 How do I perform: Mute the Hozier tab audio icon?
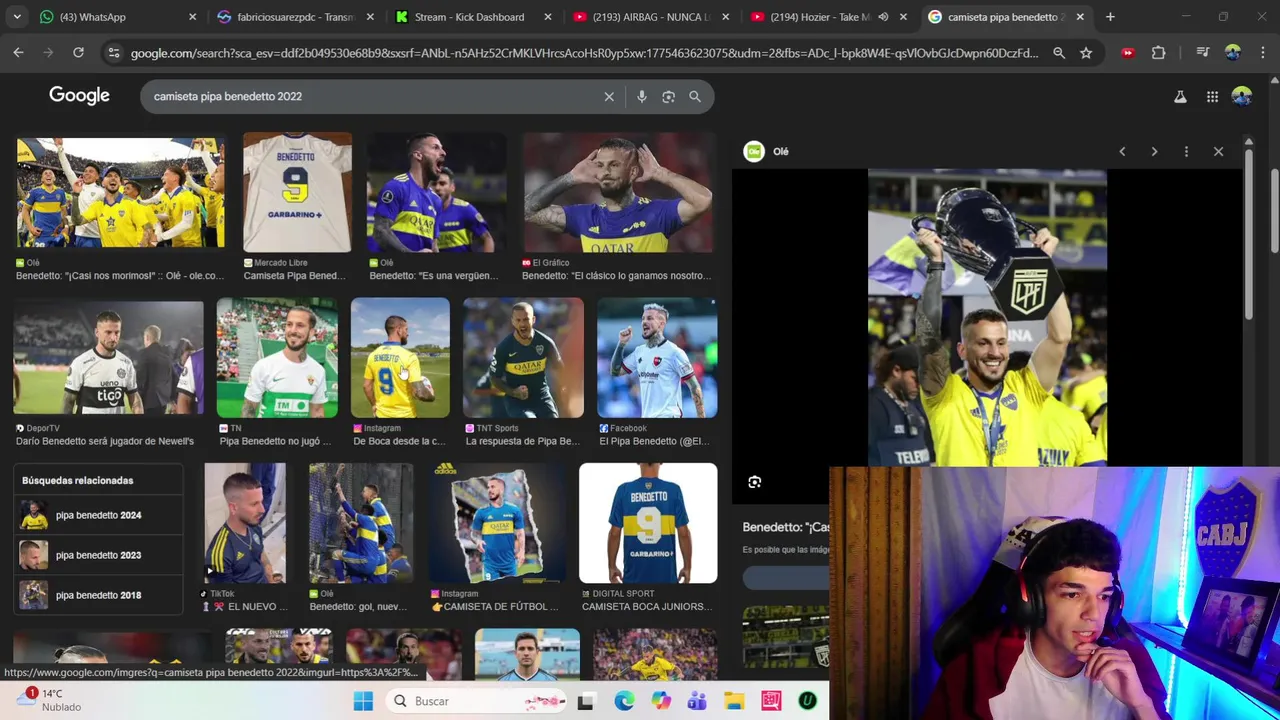[x=883, y=17]
